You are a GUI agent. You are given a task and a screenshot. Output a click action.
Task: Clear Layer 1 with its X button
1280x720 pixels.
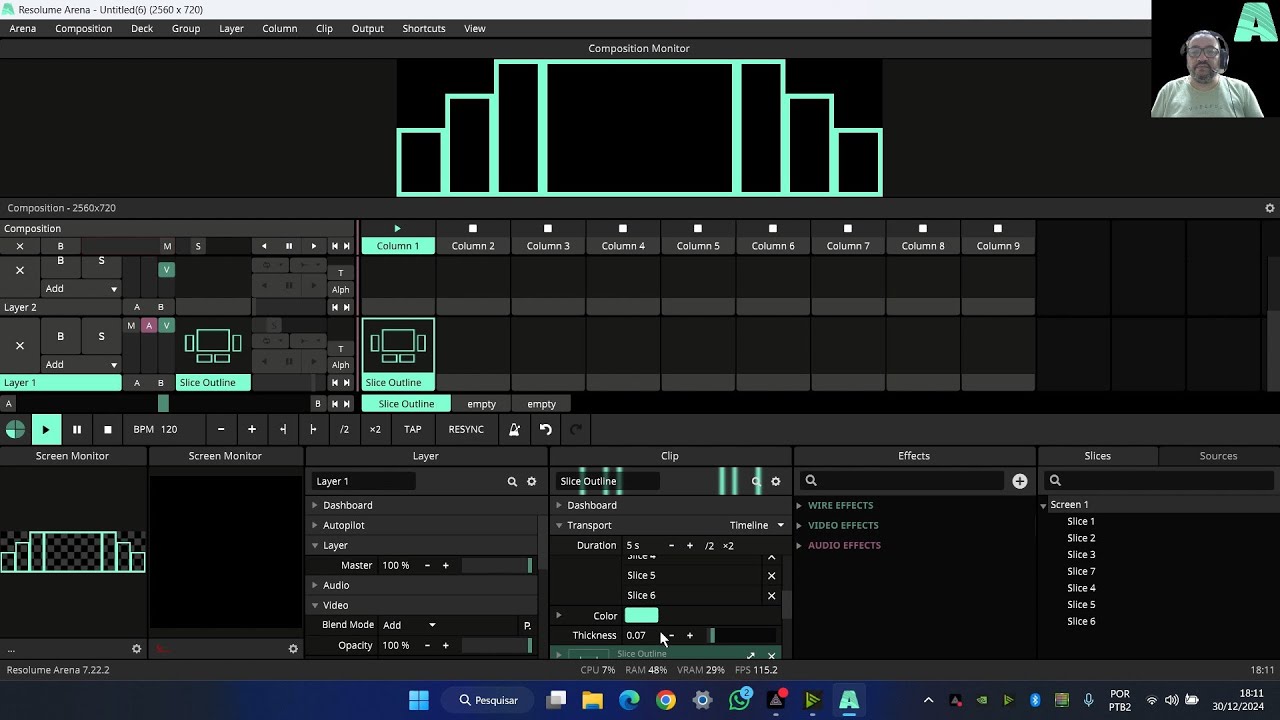coord(19,345)
